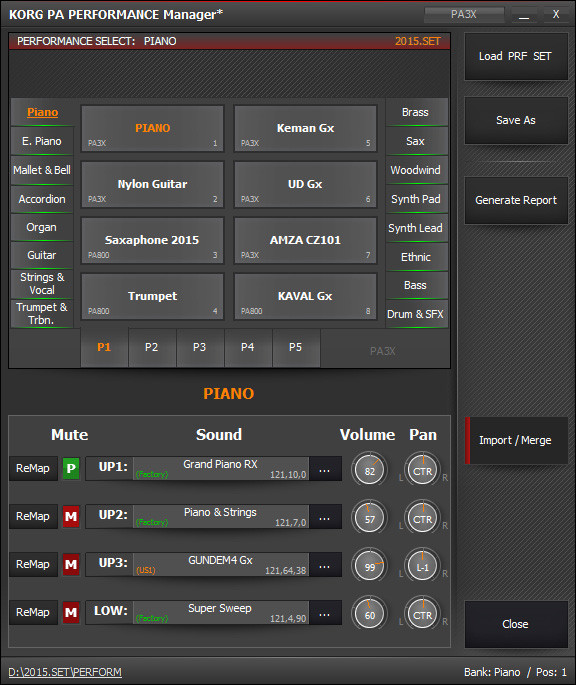Open sound browser for GUNDEM4 Gx
Viewport: 576px width, 685px height.
coord(325,565)
